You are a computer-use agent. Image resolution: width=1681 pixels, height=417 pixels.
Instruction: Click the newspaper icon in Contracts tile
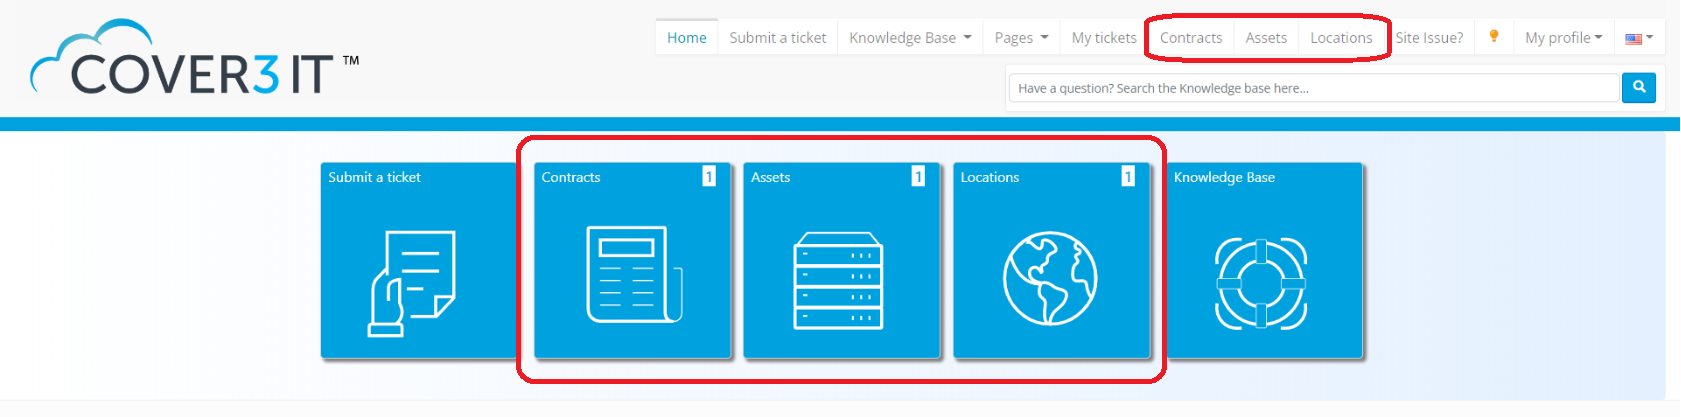(x=633, y=275)
